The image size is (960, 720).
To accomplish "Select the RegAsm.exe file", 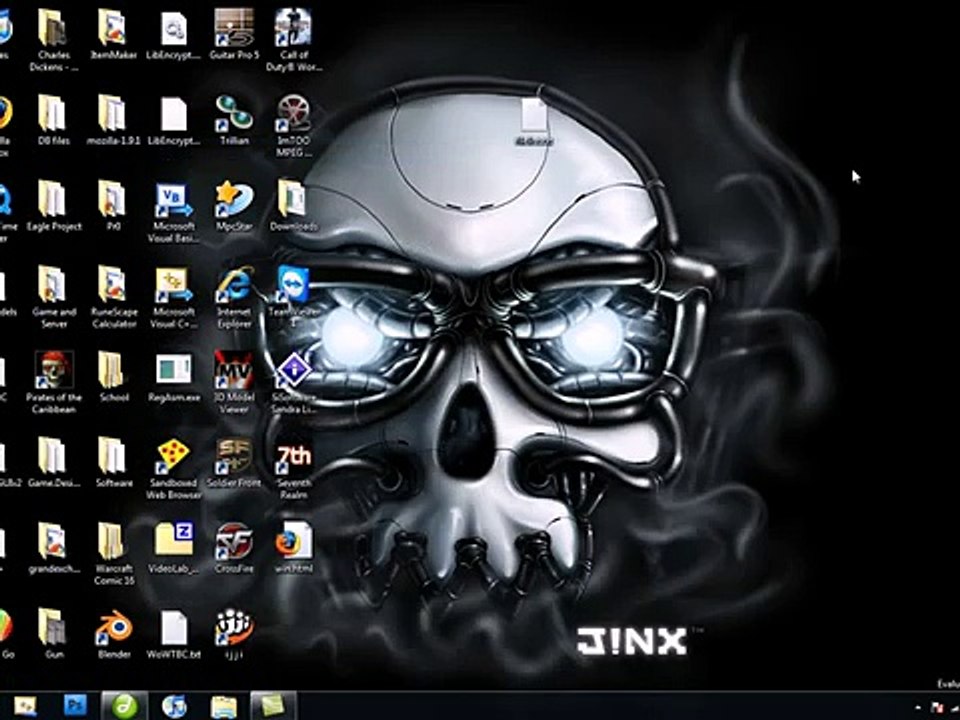I will (173, 377).
